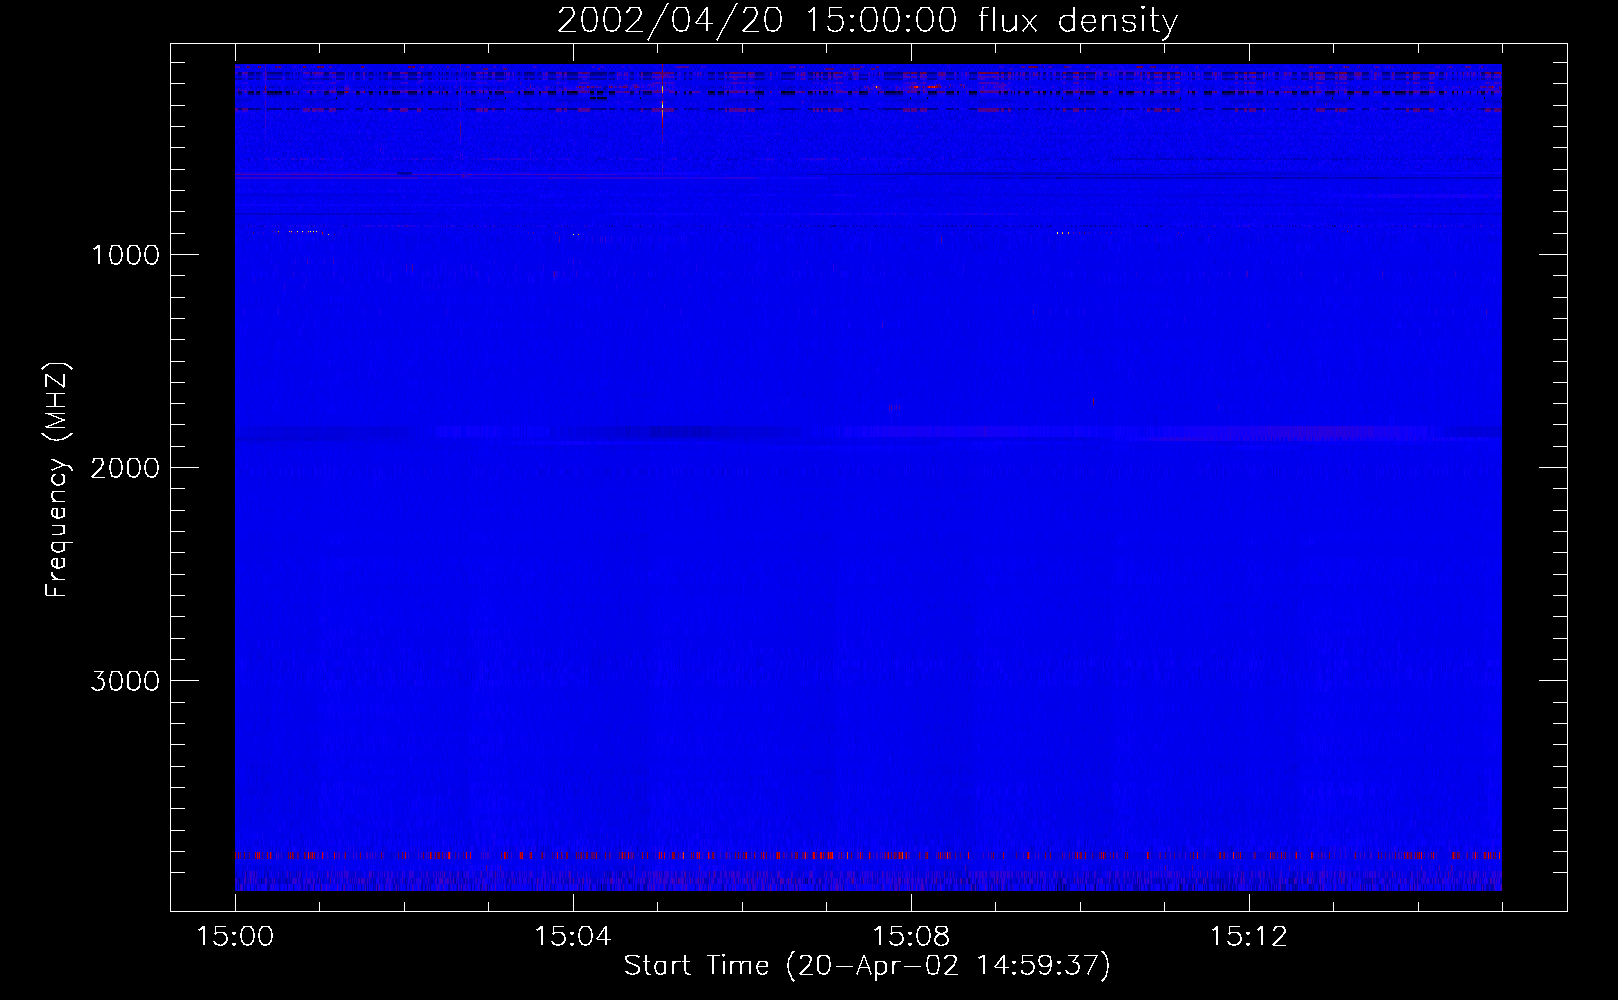Image resolution: width=1618 pixels, height=1000 pixels.
Task: Select the 1000 MHz tick label
Action: click(x=125, y=255)
